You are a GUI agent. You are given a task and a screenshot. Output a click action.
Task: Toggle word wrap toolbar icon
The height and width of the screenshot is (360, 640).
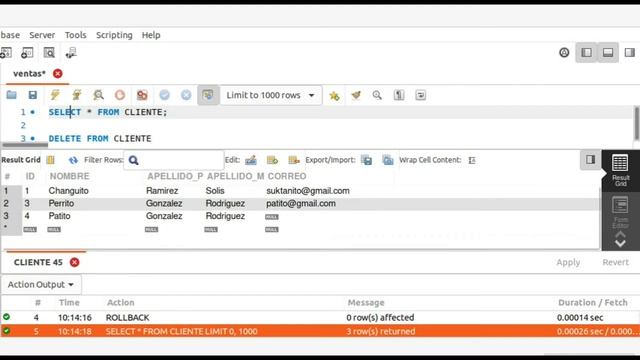(420, 95)
